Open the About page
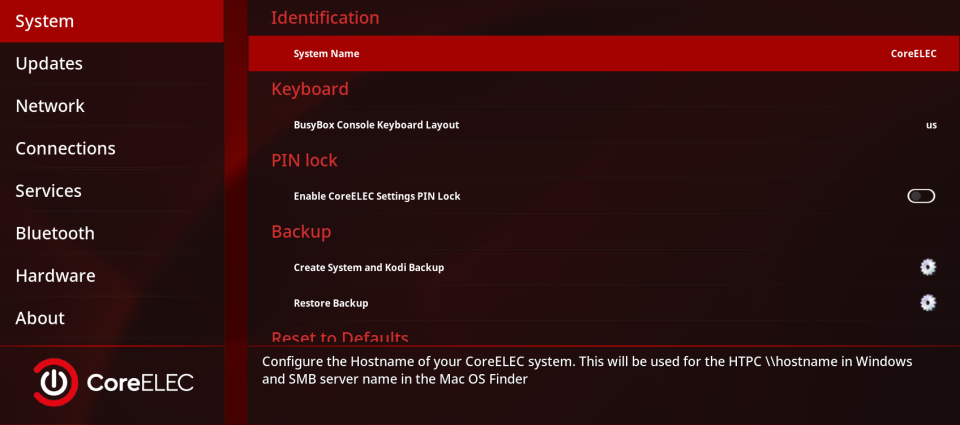The image size is (960, 425). (x=40, y=318)
